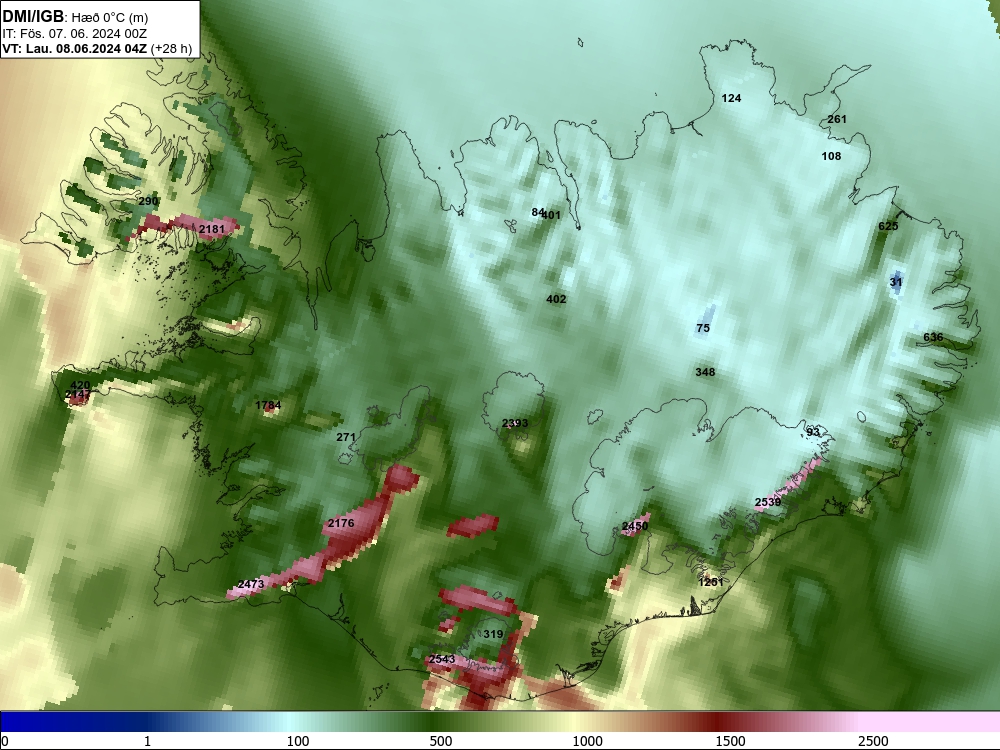Click the value 319 in the south
The width and height of the screenshot is (1000, 750).
(493, 634)
